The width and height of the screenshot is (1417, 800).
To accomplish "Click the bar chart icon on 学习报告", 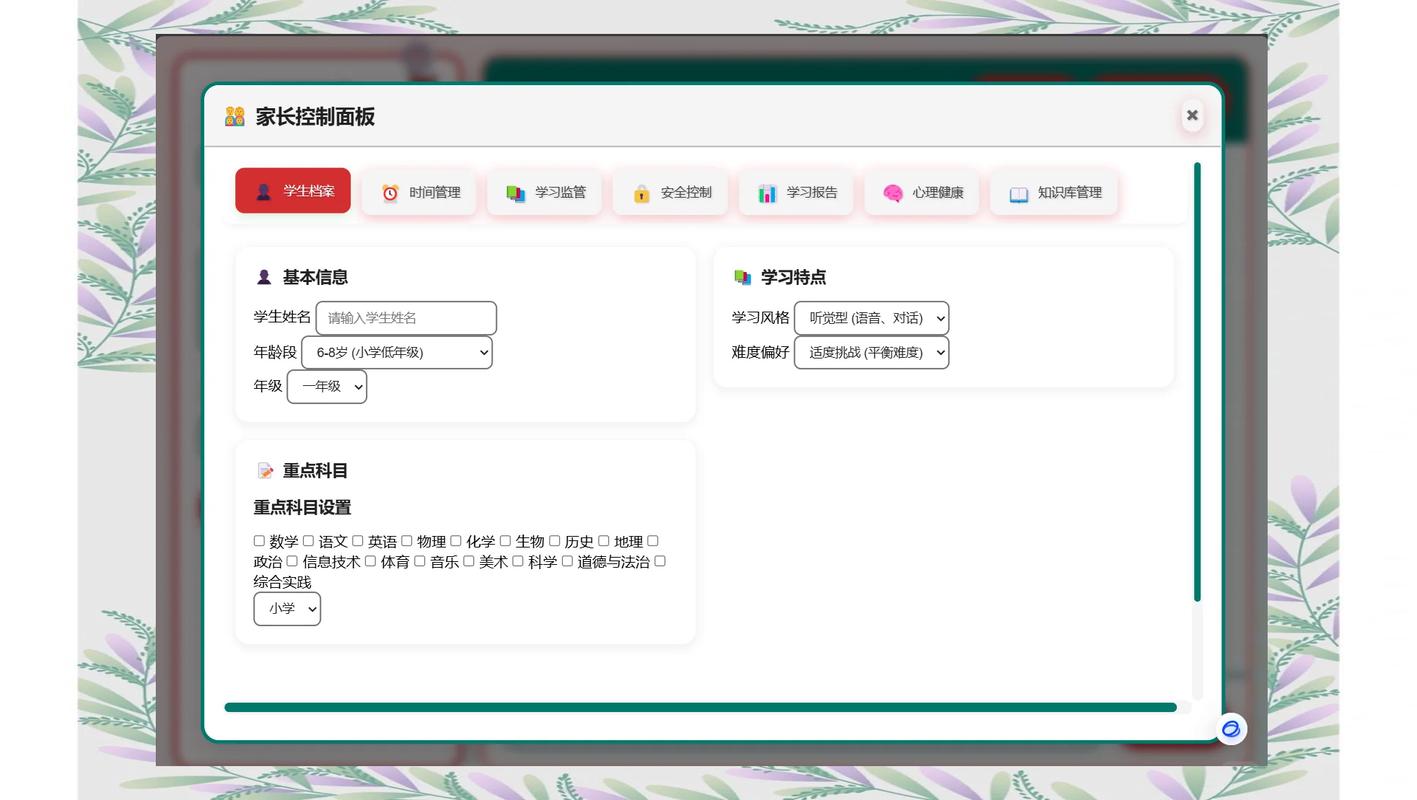I will point(767,193).
